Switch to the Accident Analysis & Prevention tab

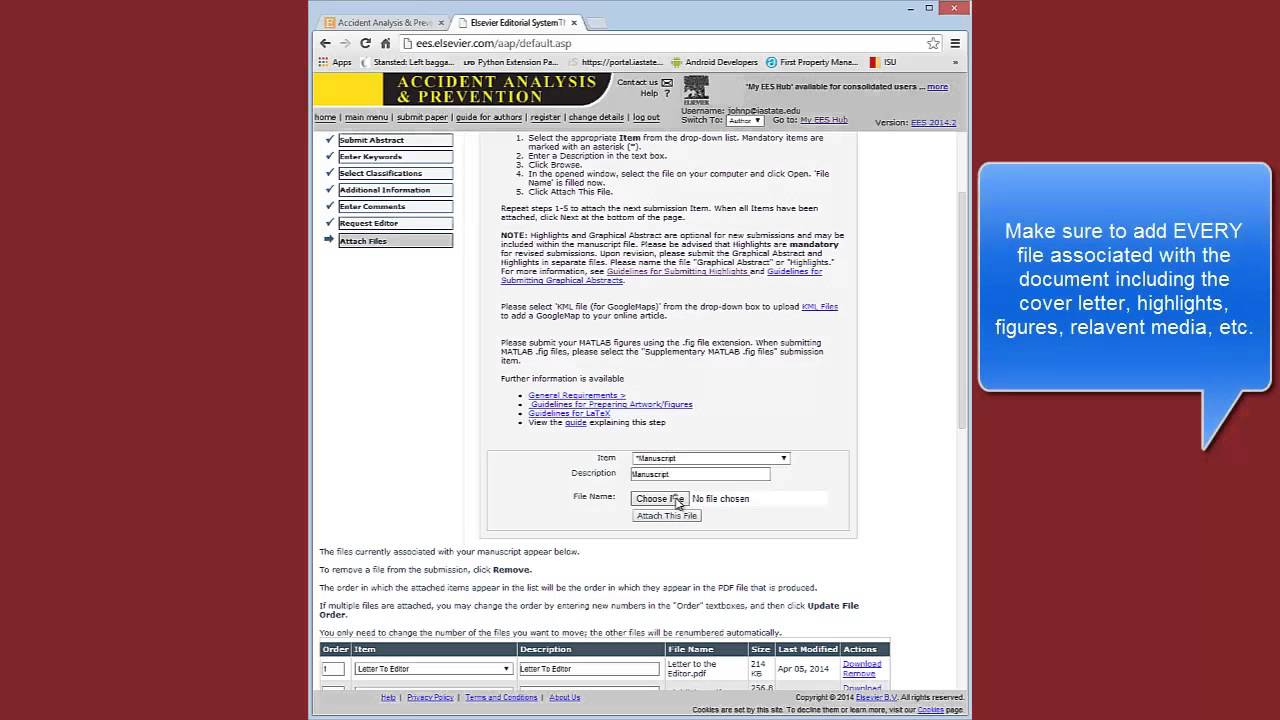point(384,22)
